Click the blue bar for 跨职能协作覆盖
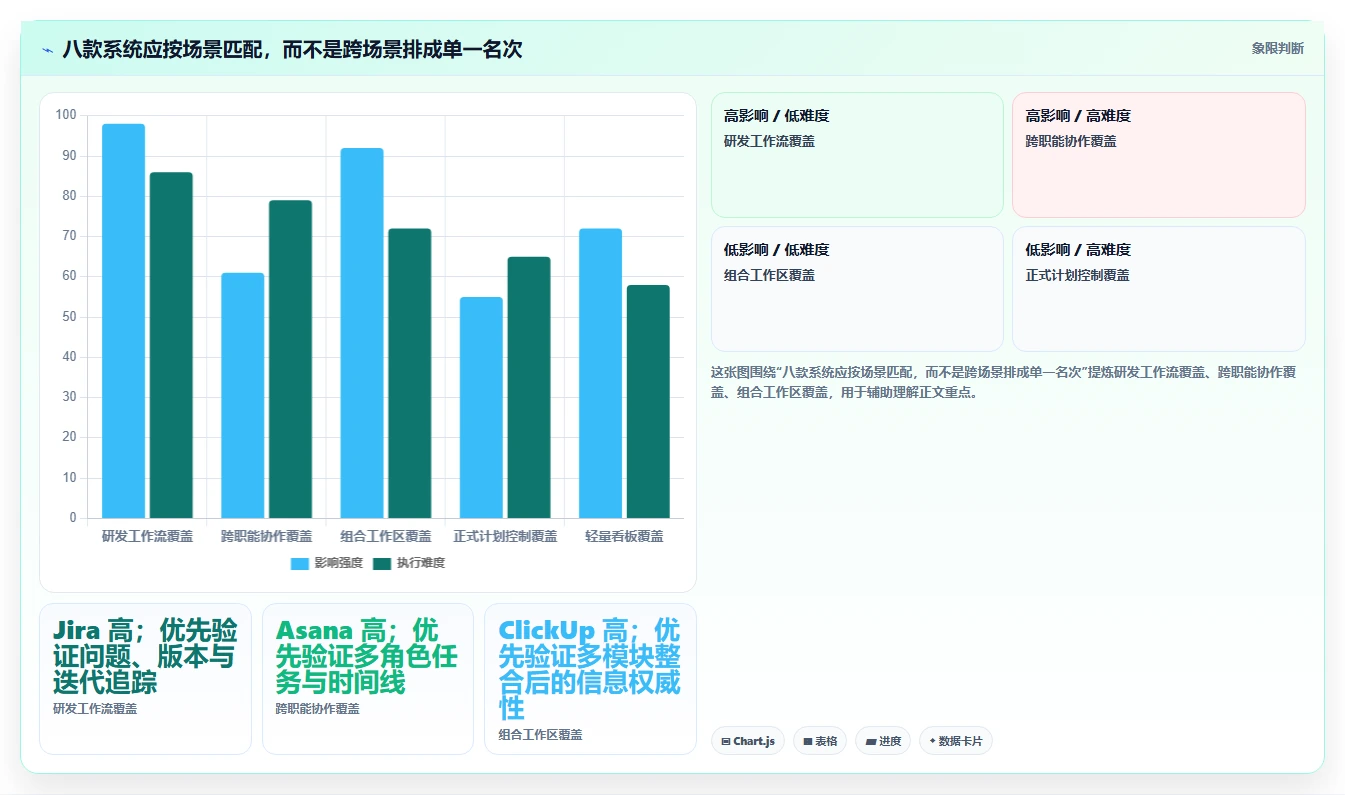 tap(242, 395)
